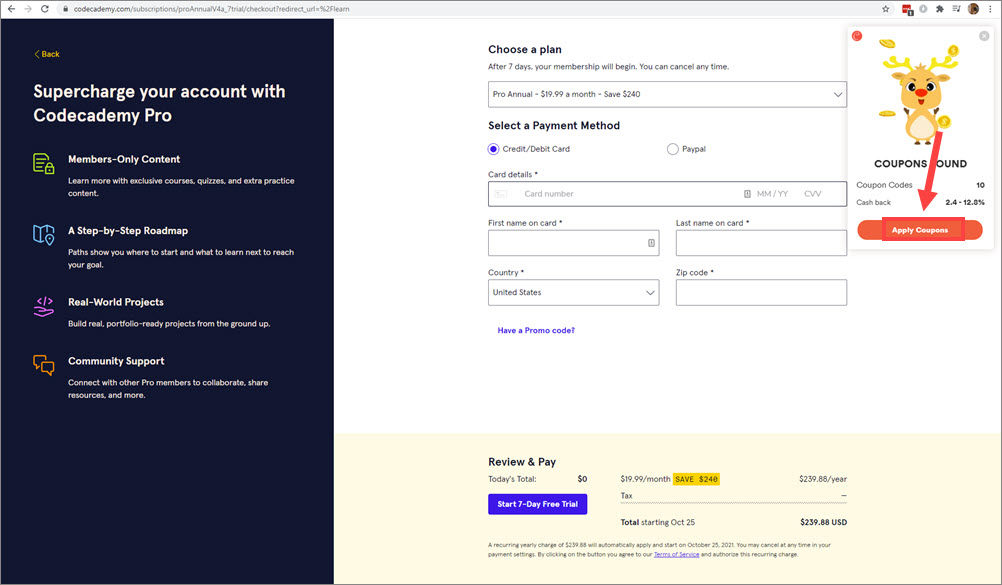Click the Community Support heading
Image resolution: width=1002 pixels, height=585 pixels.
pyautogui.click(x=116, y=361)
